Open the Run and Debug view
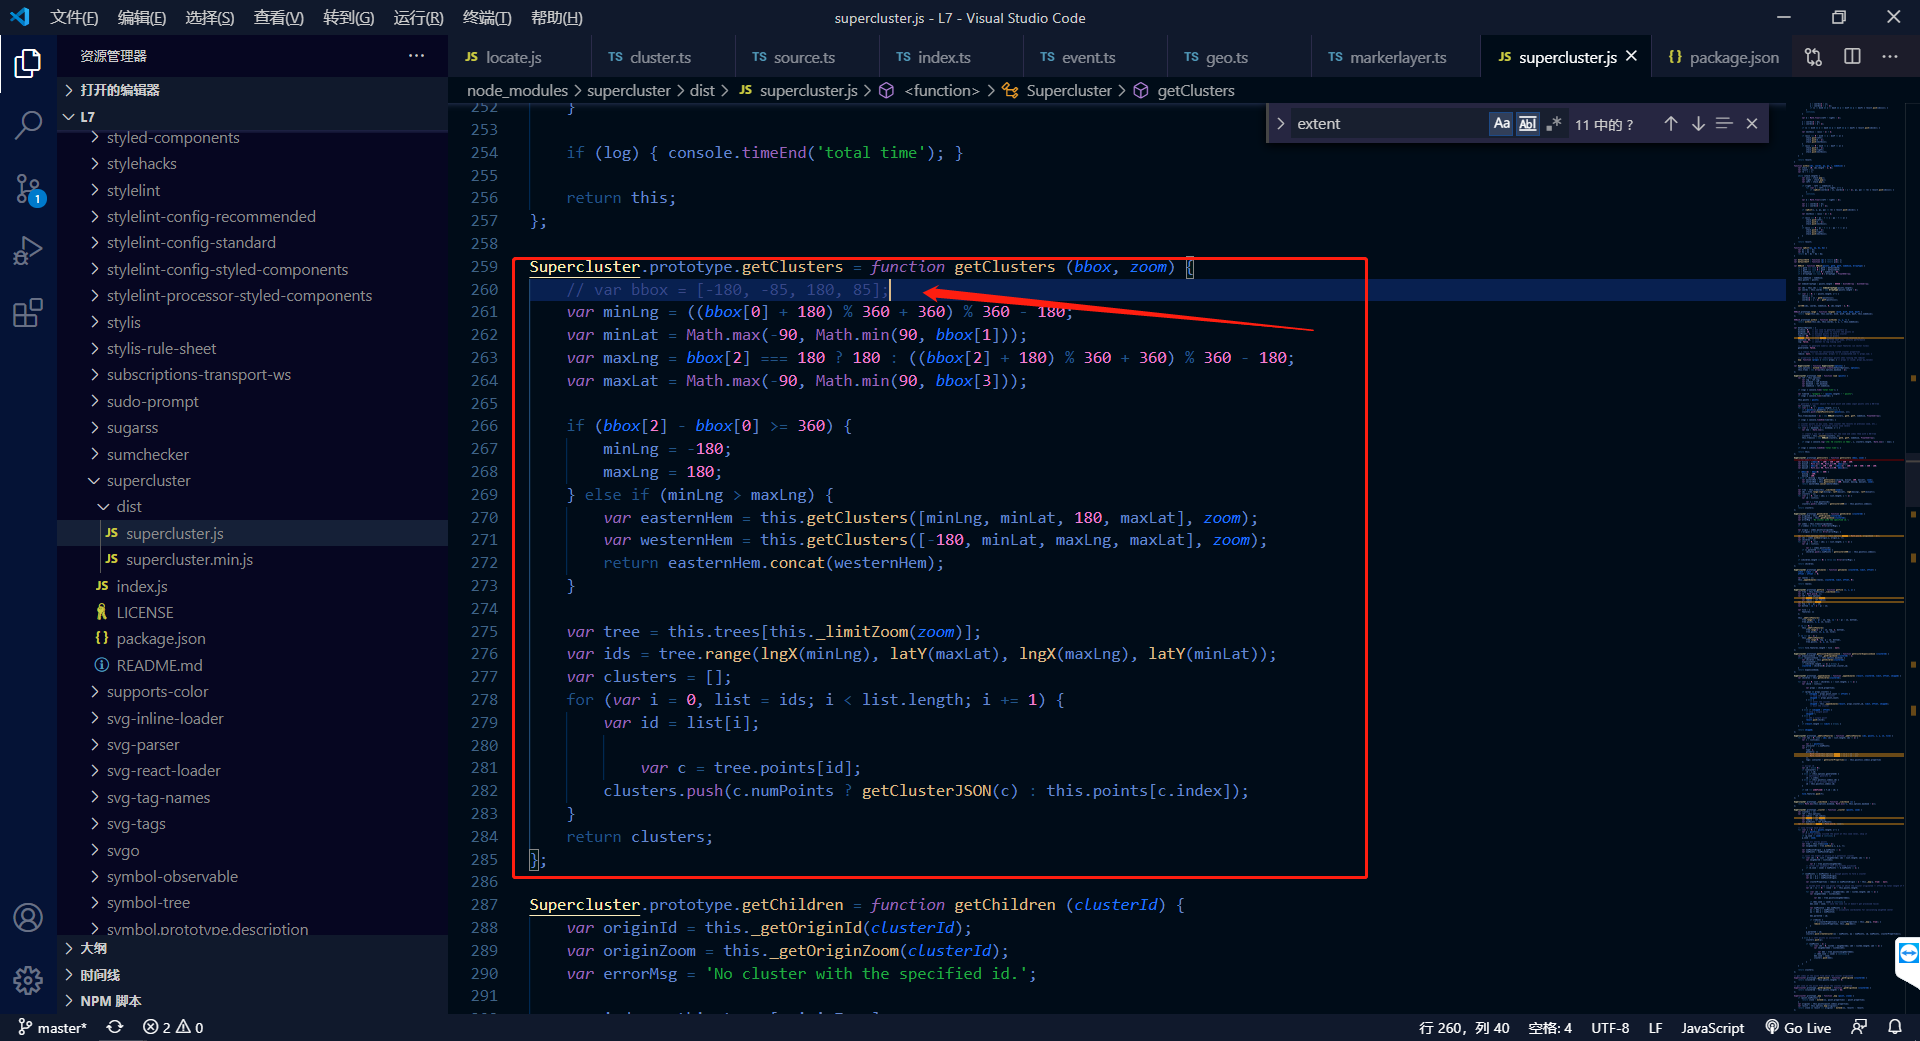 [27, 250]
